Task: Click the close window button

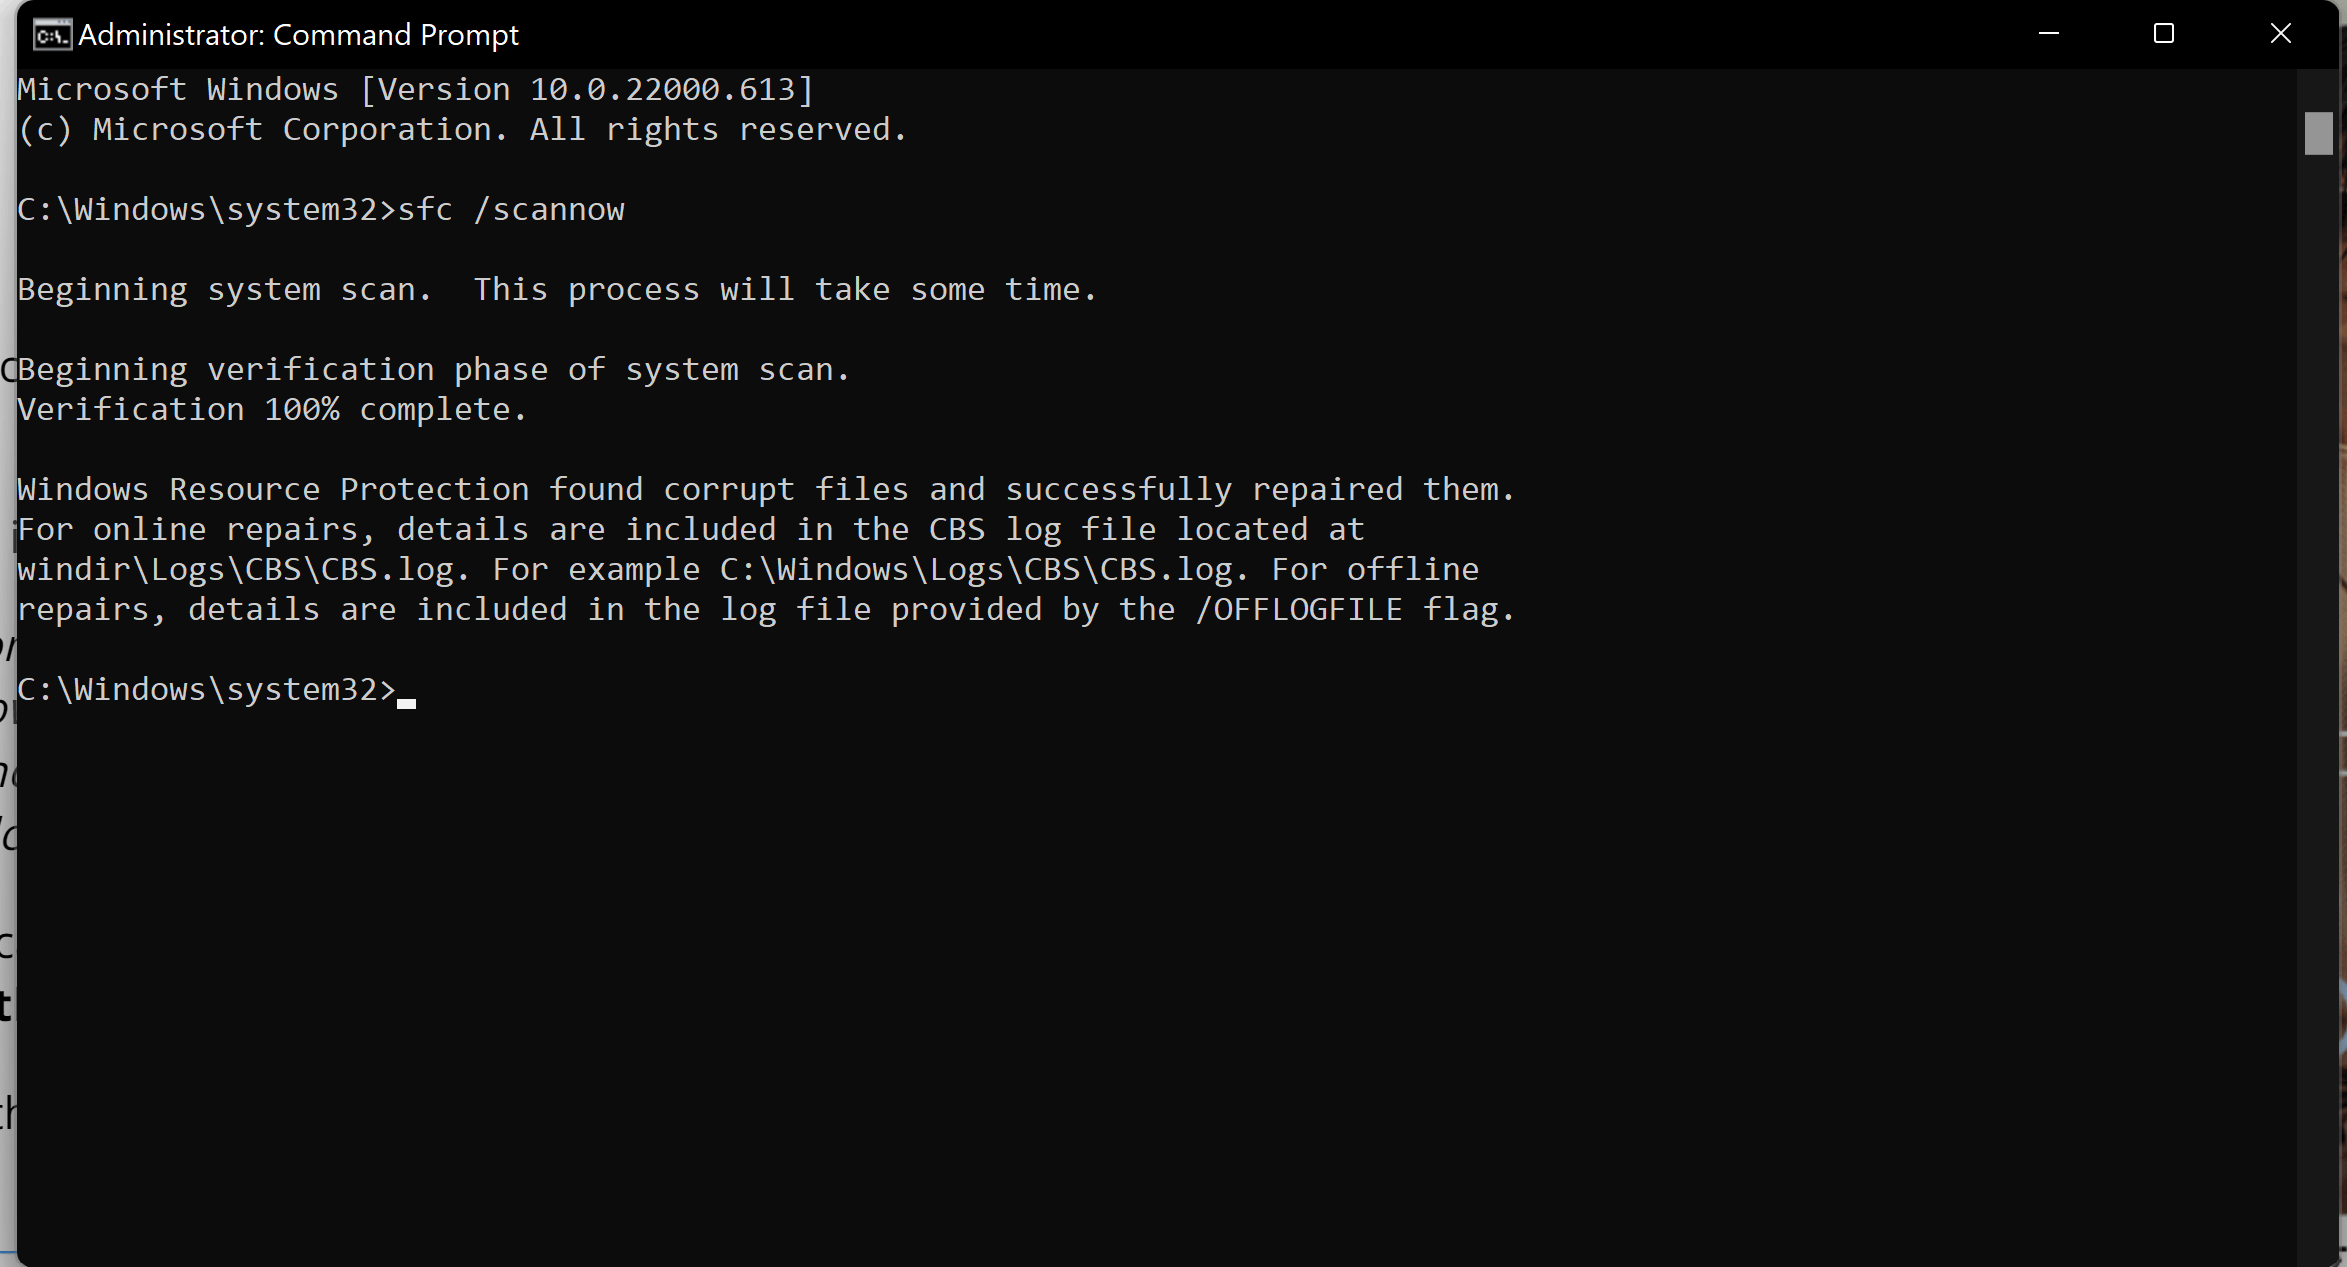Action: pos(2277,34)
